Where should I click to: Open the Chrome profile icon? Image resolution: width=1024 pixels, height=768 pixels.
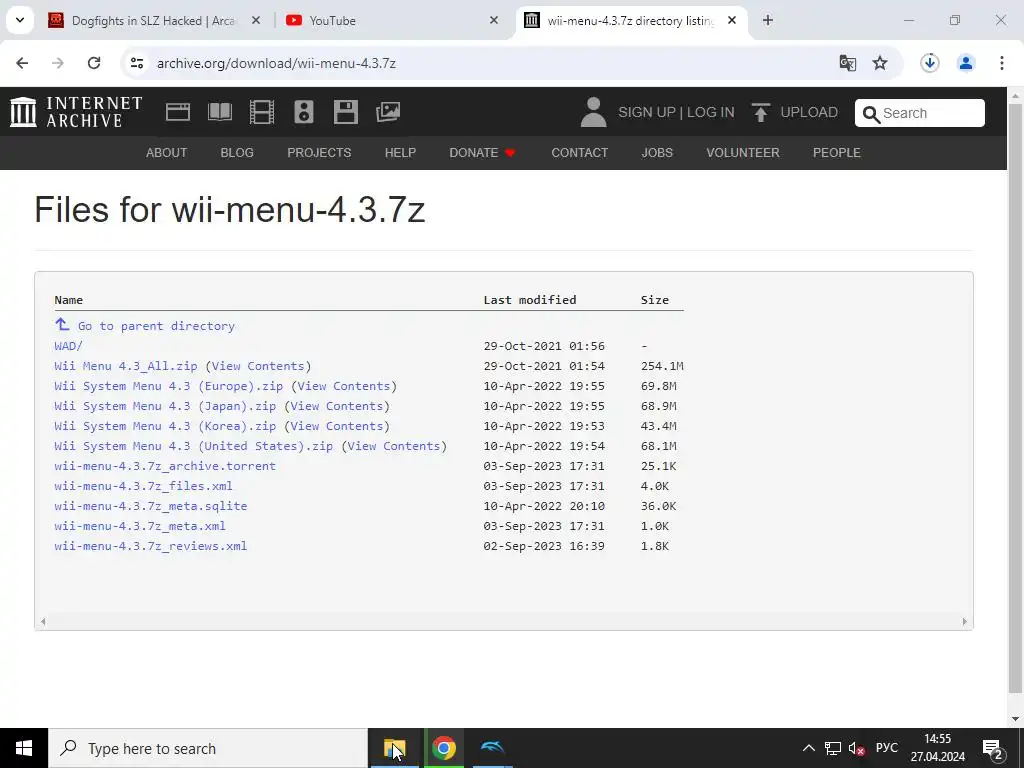(x=966, y=63)
